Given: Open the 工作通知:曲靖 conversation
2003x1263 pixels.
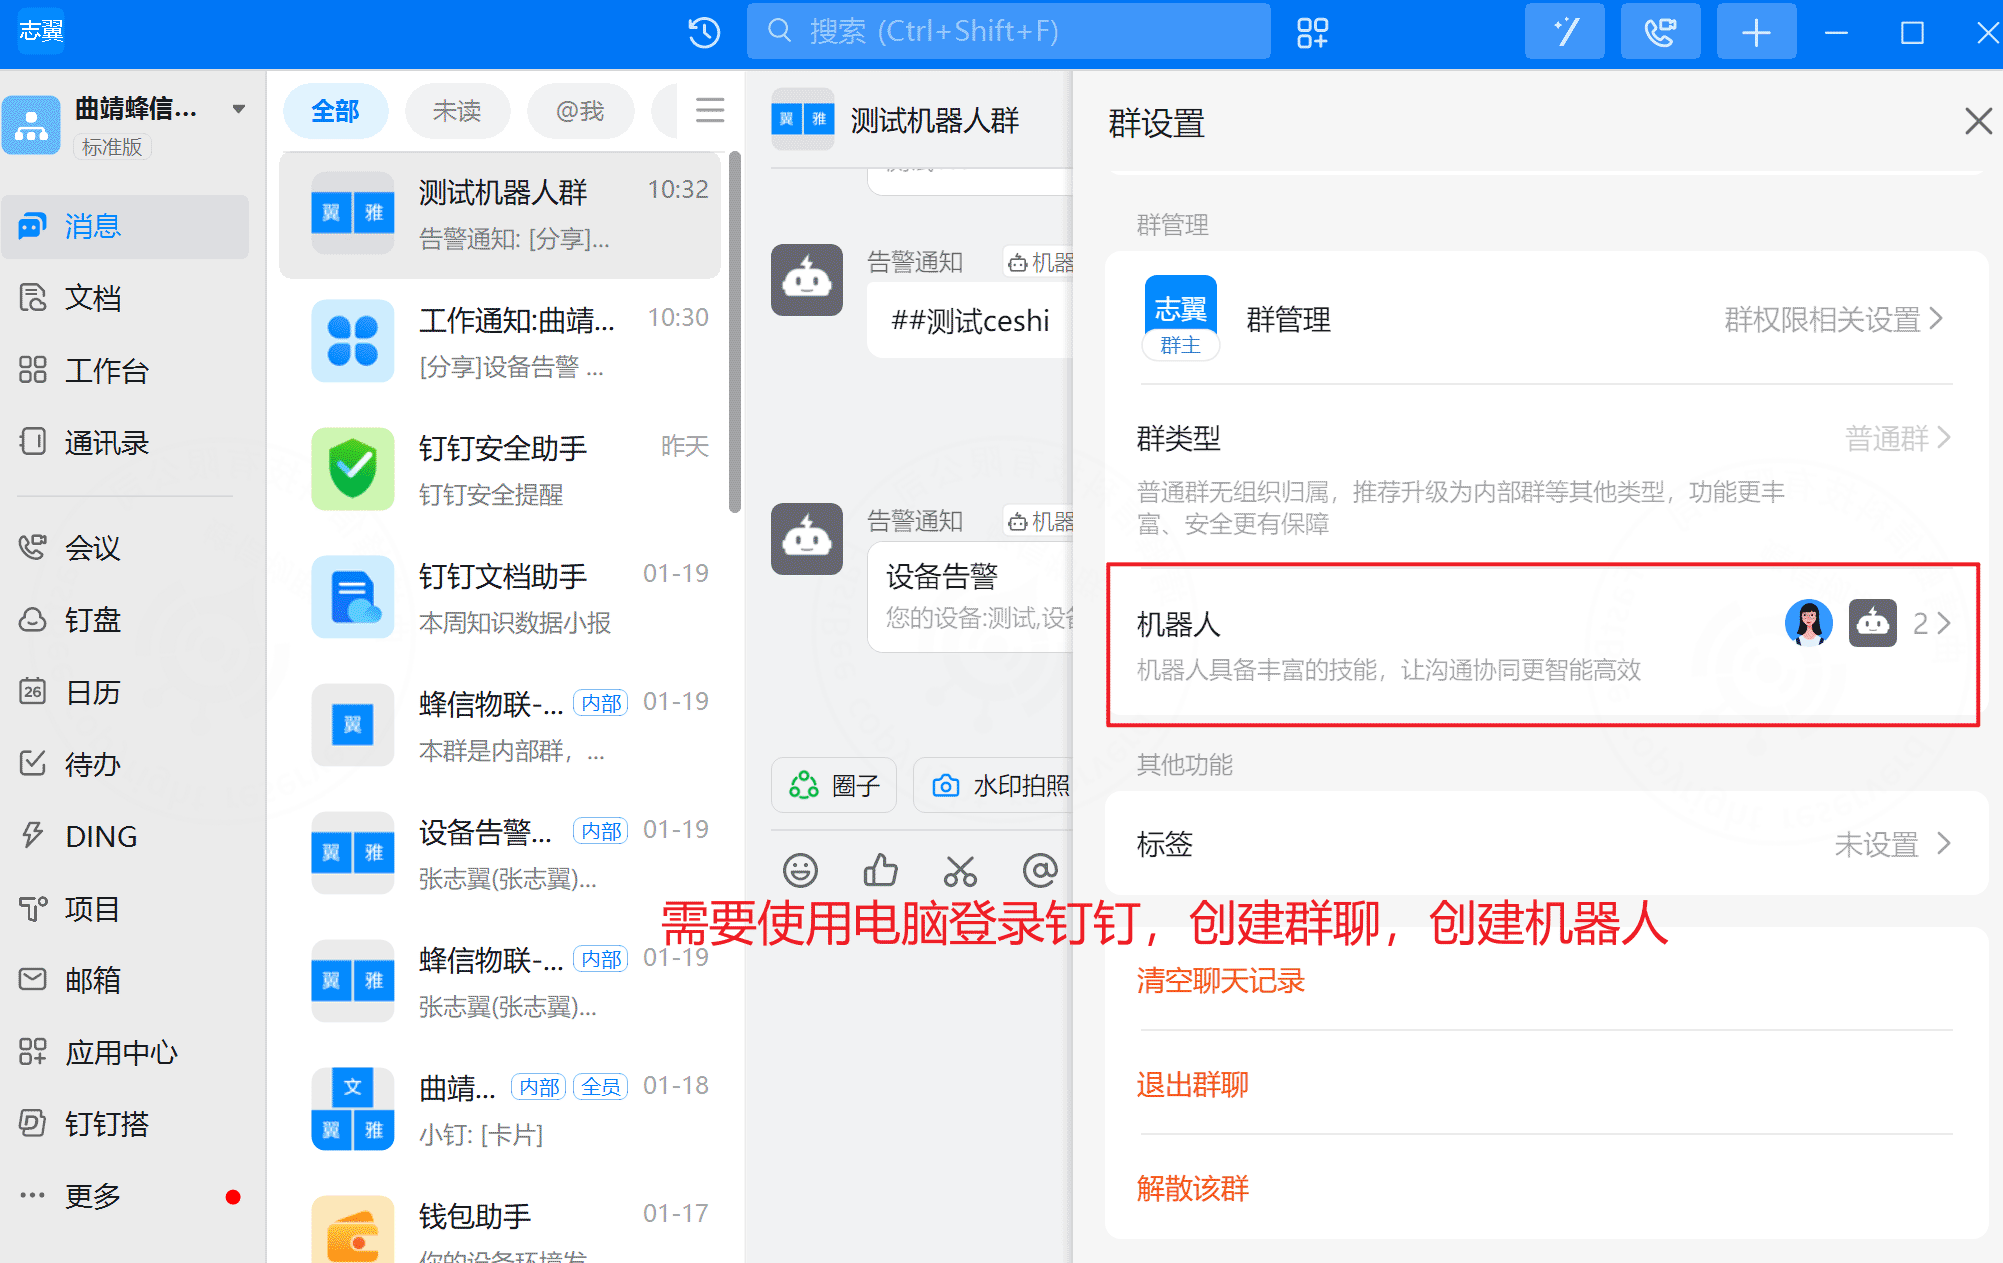Looking at the screenshot, I should tap(500, 342).
